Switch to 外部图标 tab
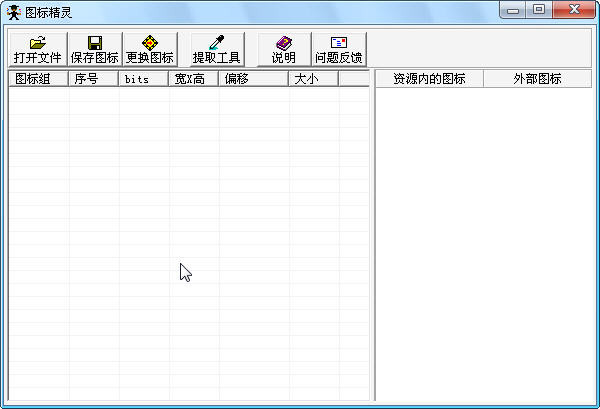This screenshot has width=600, height=409. (x=537, y=79)
